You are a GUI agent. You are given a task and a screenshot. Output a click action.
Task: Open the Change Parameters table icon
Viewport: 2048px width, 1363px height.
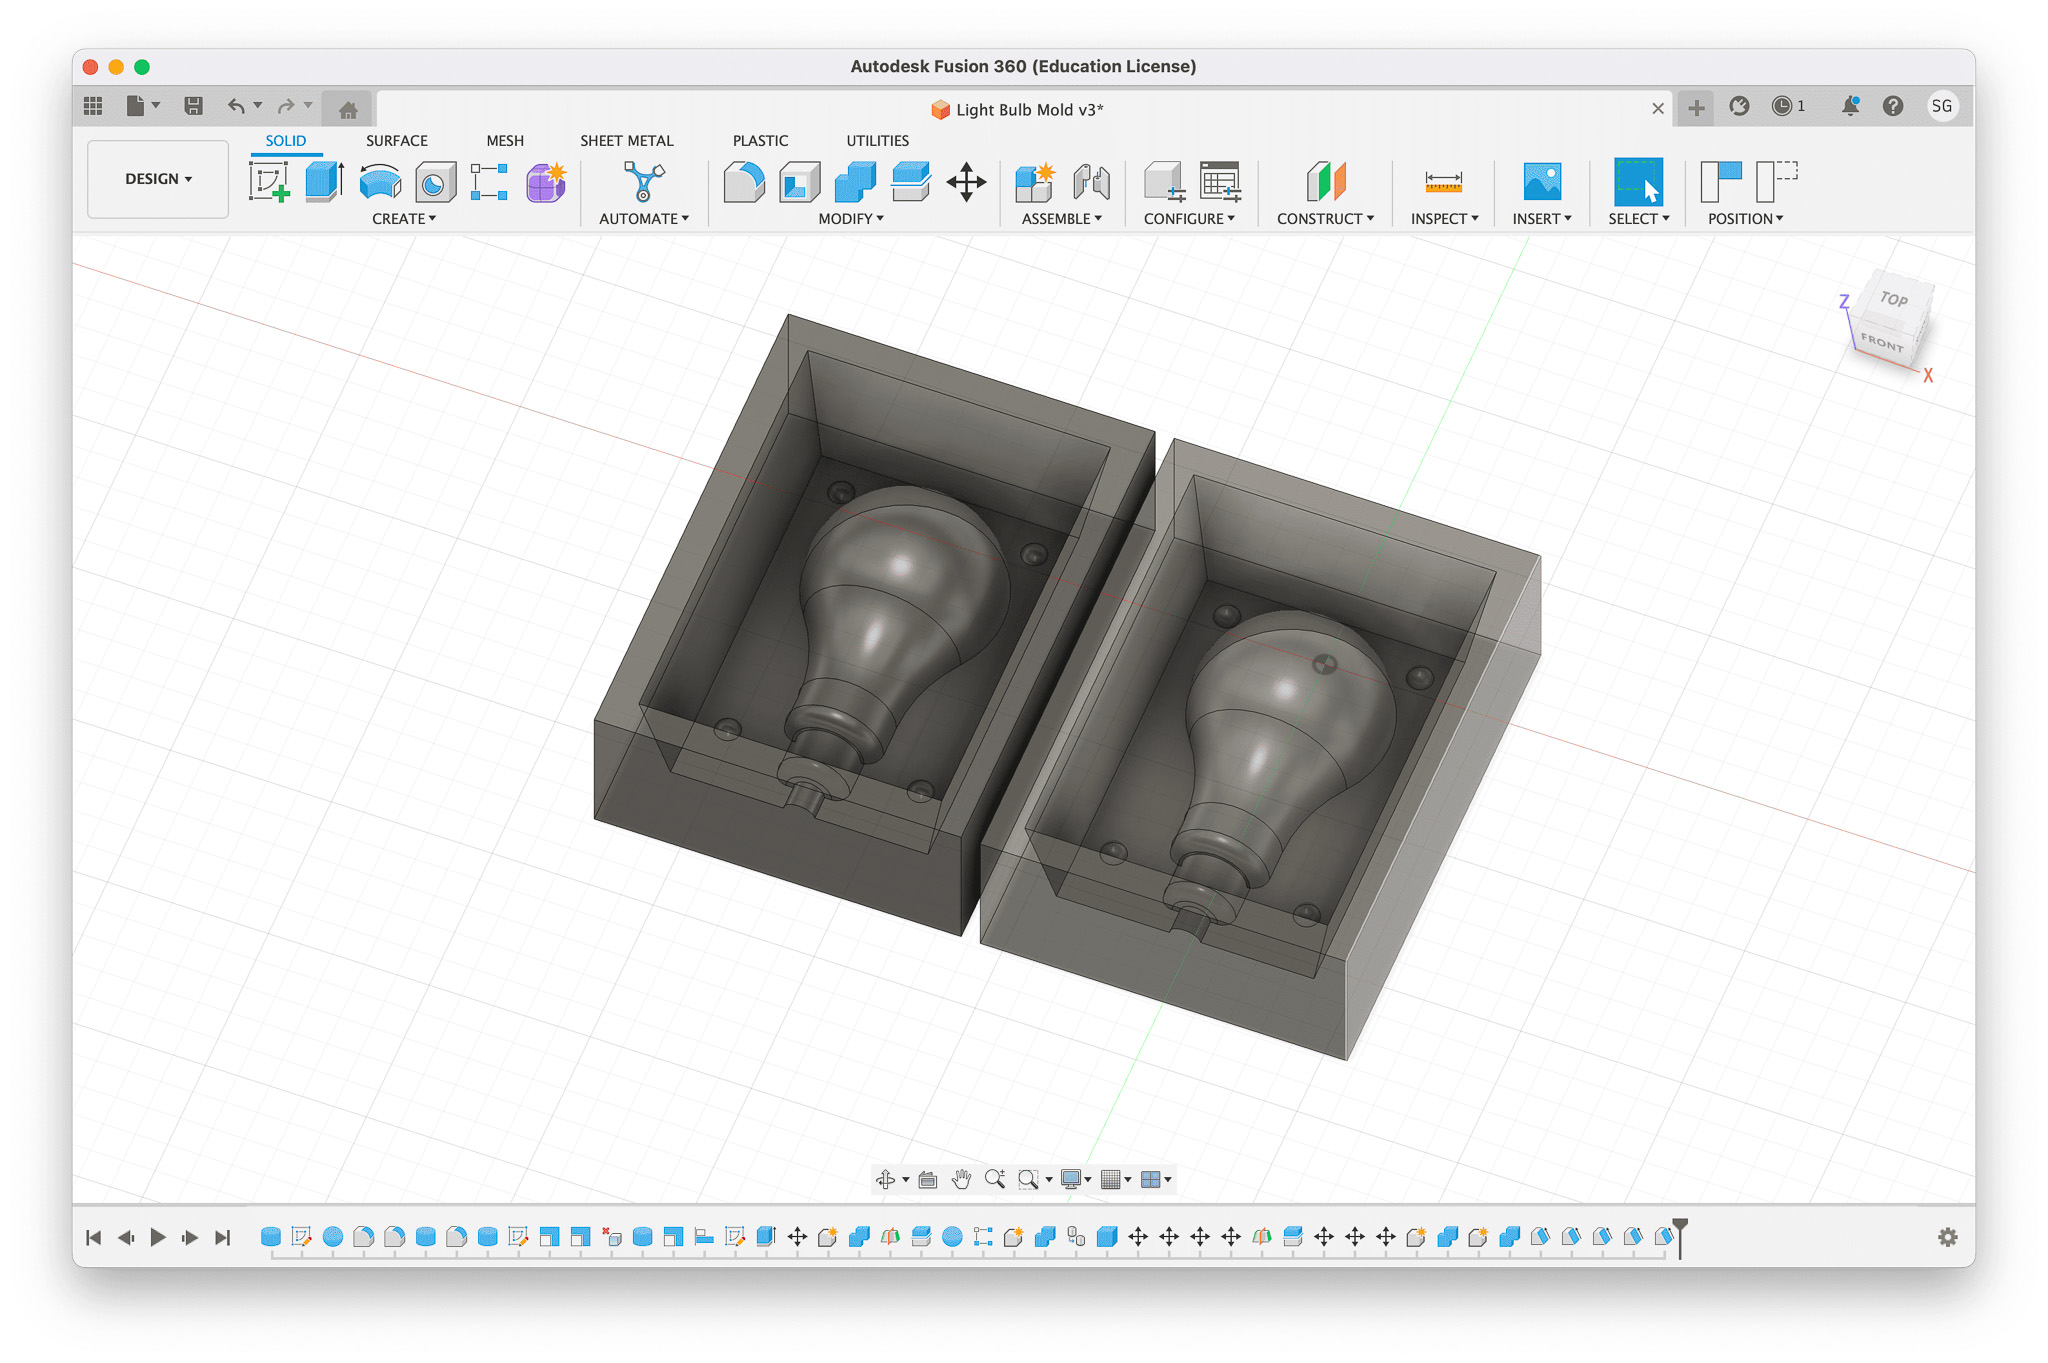1220,182
